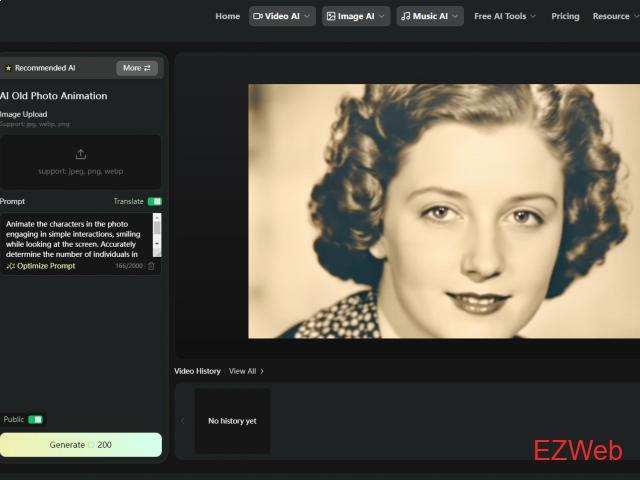Expand the Video AI menu chevron
The image size is (640, 480).
click(307, 16)
